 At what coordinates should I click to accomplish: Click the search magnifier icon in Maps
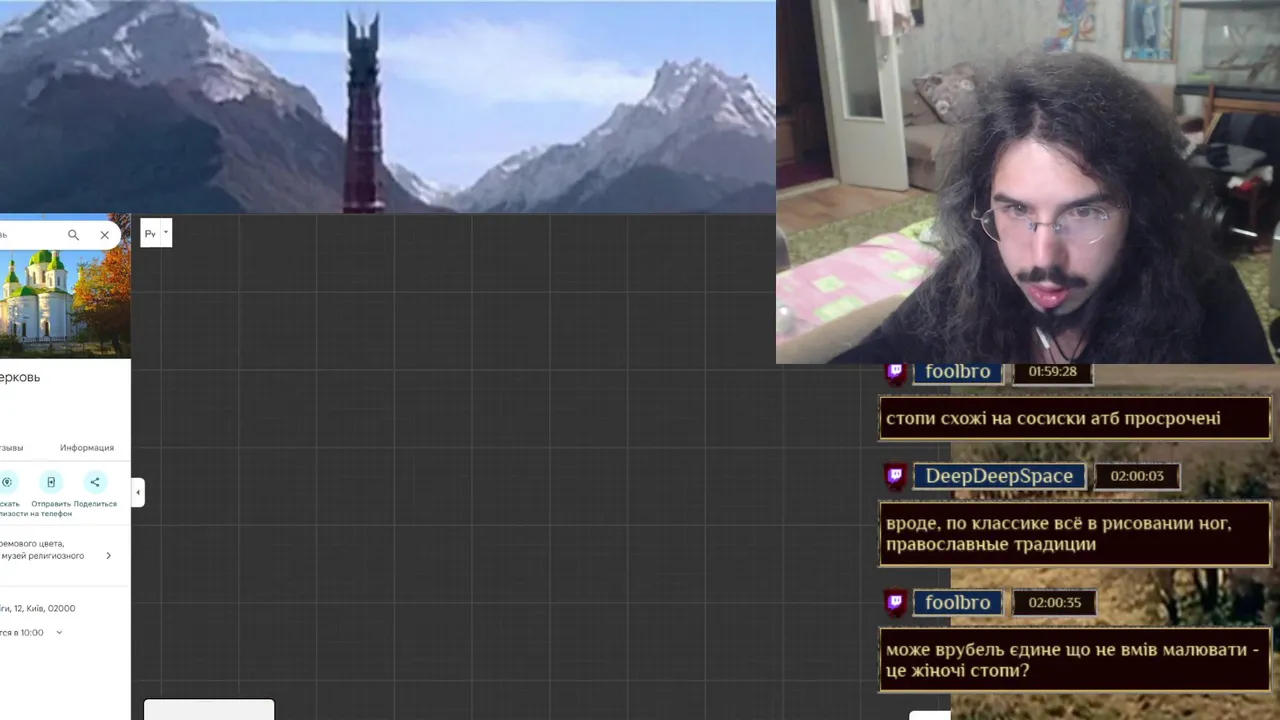coord(73,235)
